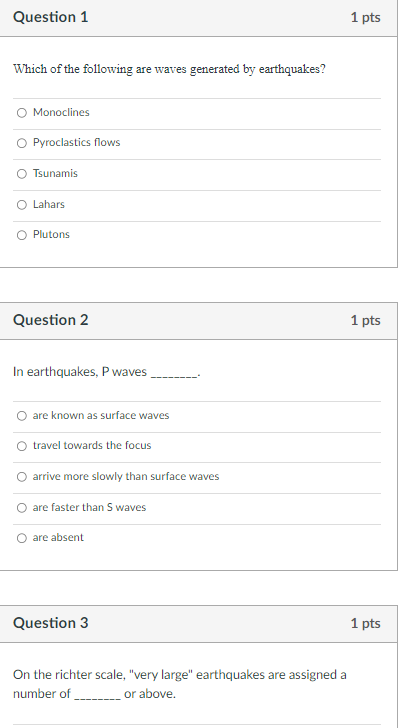
Task: Click the Question 1 points label
Action: [x=365, y=17]
